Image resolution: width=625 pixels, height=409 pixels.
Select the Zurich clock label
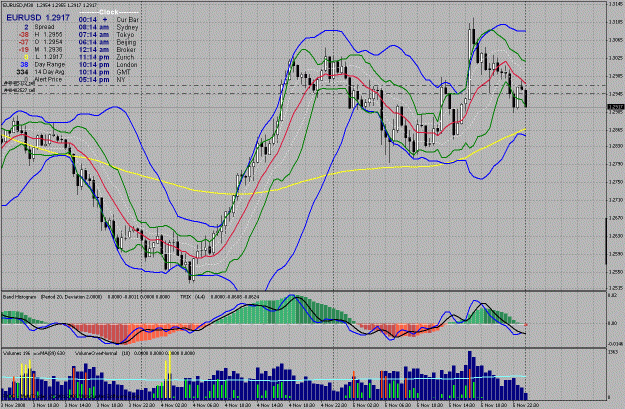(125, 57)
